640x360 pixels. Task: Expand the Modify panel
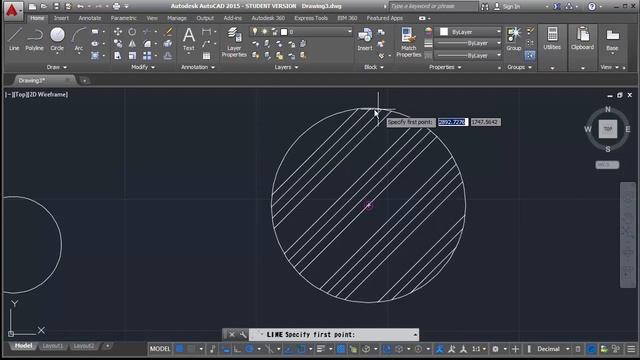(x=143, y=67)
